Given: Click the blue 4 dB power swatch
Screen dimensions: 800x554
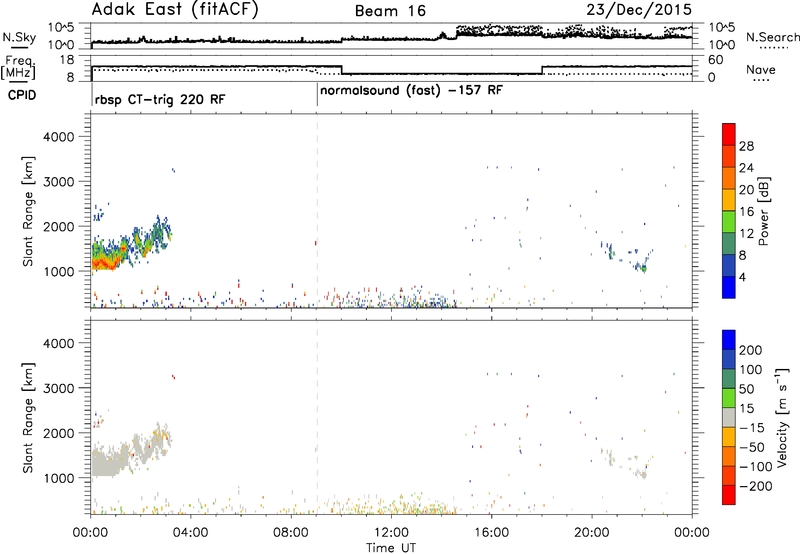Looking at the screenshot, I should 729,287.
